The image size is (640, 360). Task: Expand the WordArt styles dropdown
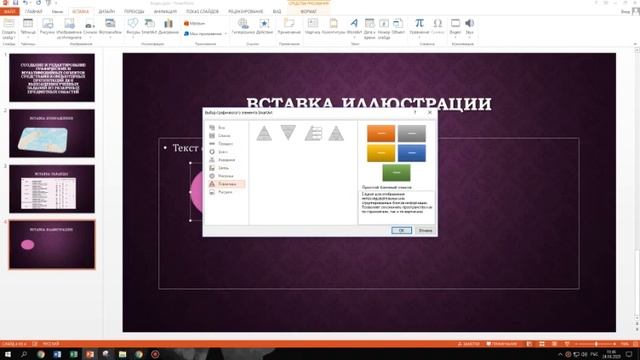(354, 37)
